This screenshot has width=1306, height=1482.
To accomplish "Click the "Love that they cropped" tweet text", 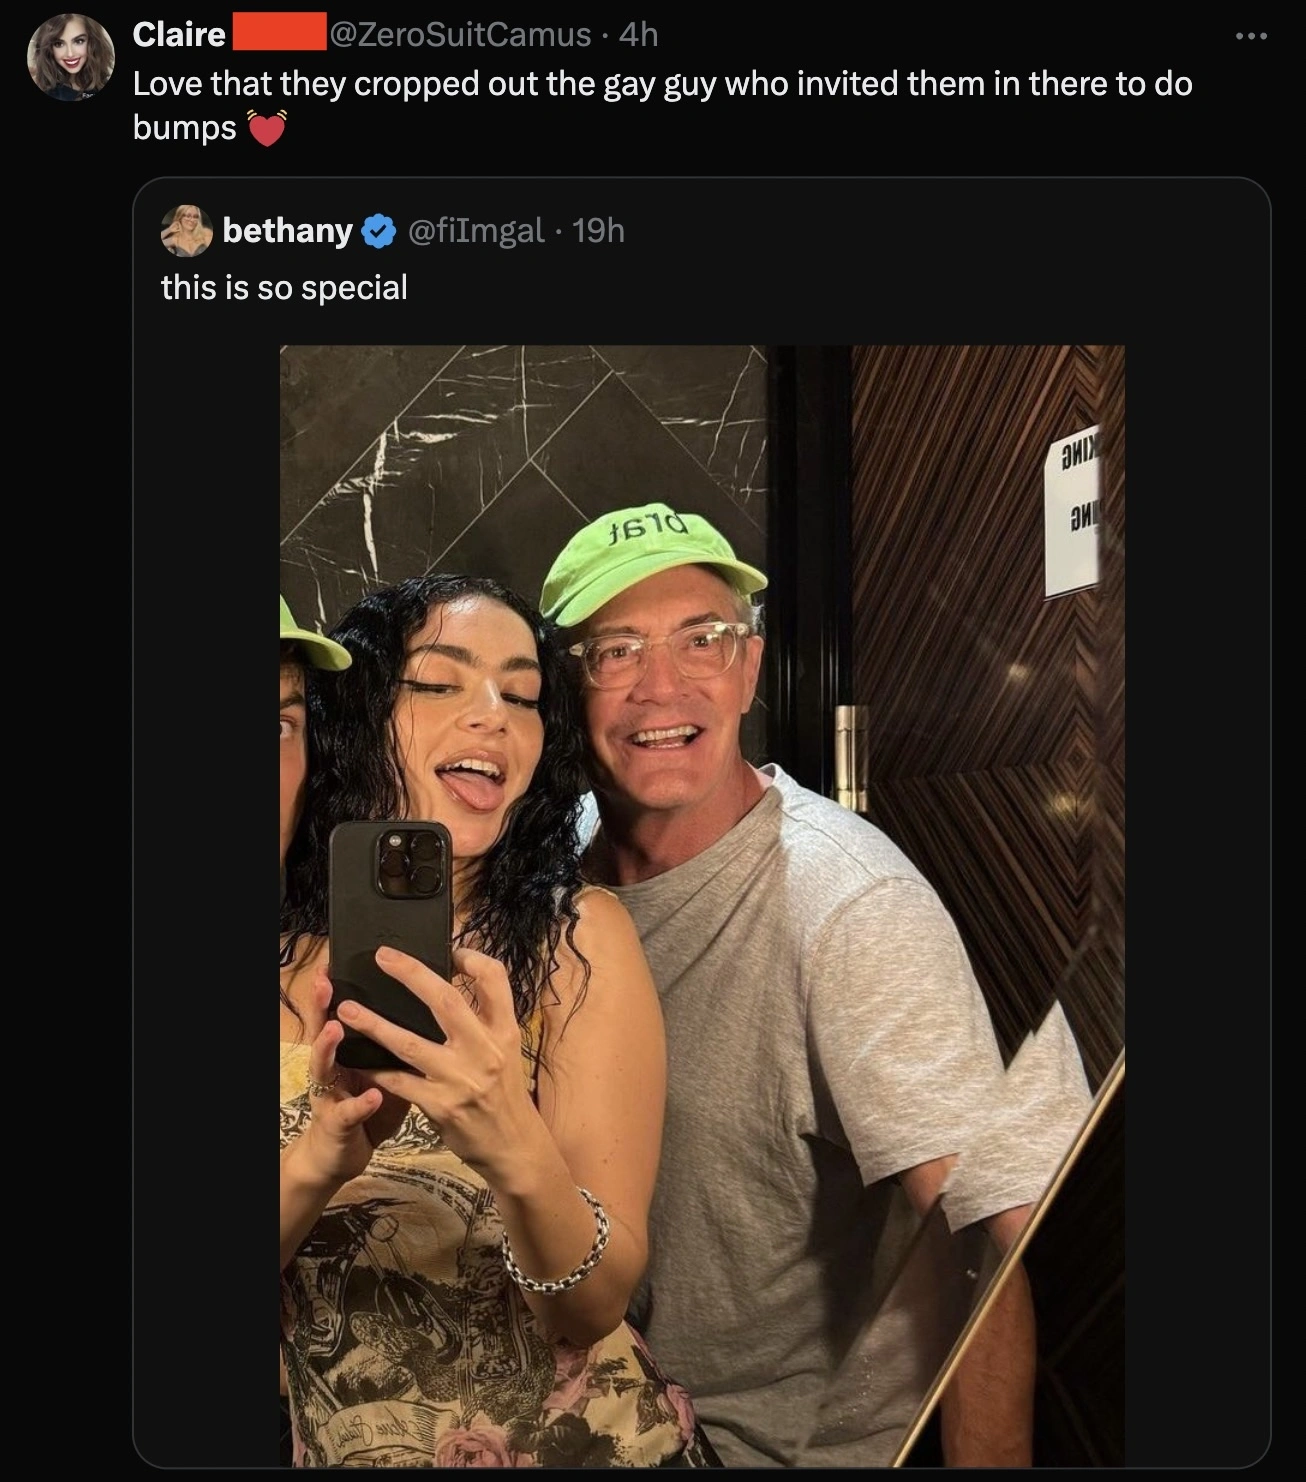I will [662, 83].
